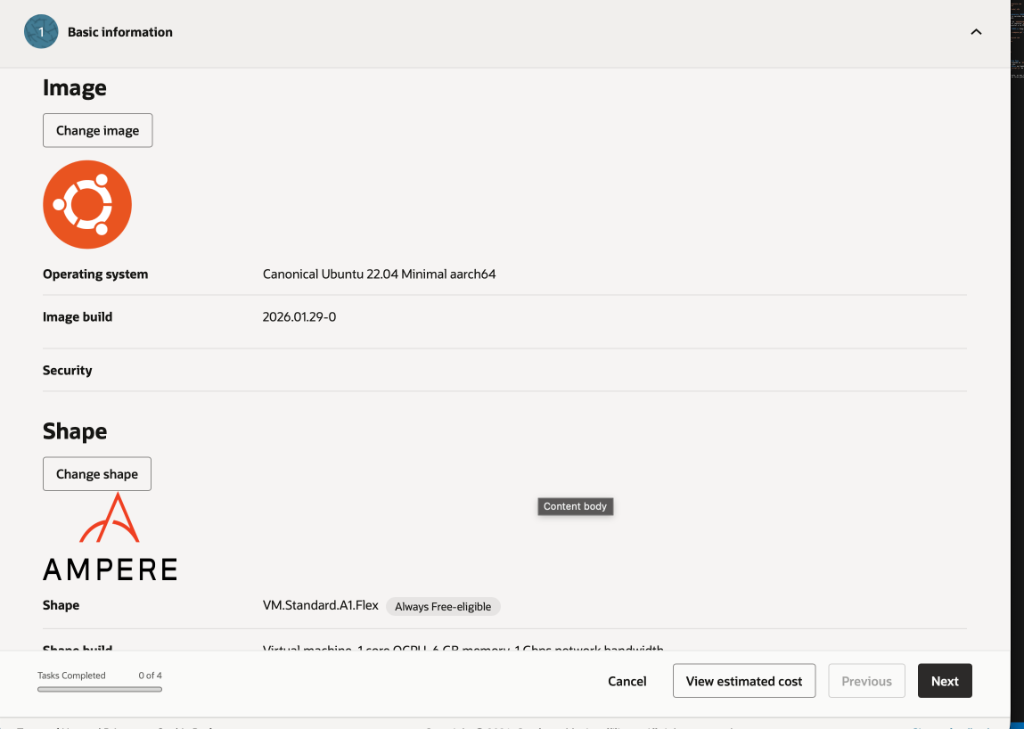Click the Always Free-eligible badge
Viewport: 1024px width, 729px height.
443,606
